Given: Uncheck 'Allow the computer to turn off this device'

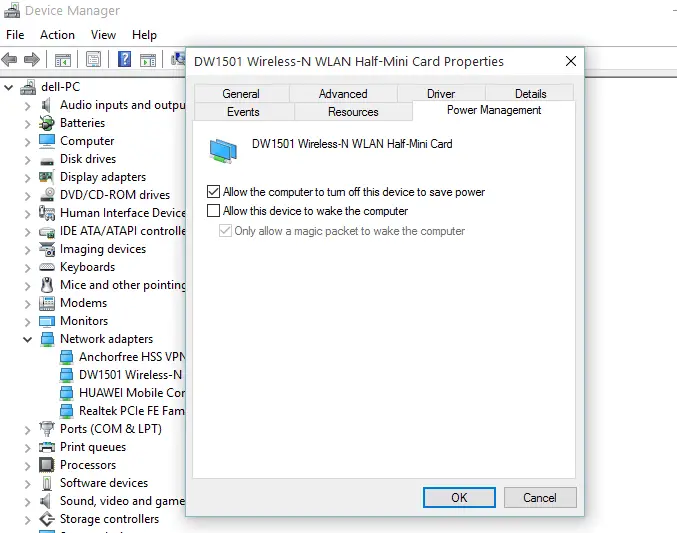Looking at the screenshot, I should point(213,192).
